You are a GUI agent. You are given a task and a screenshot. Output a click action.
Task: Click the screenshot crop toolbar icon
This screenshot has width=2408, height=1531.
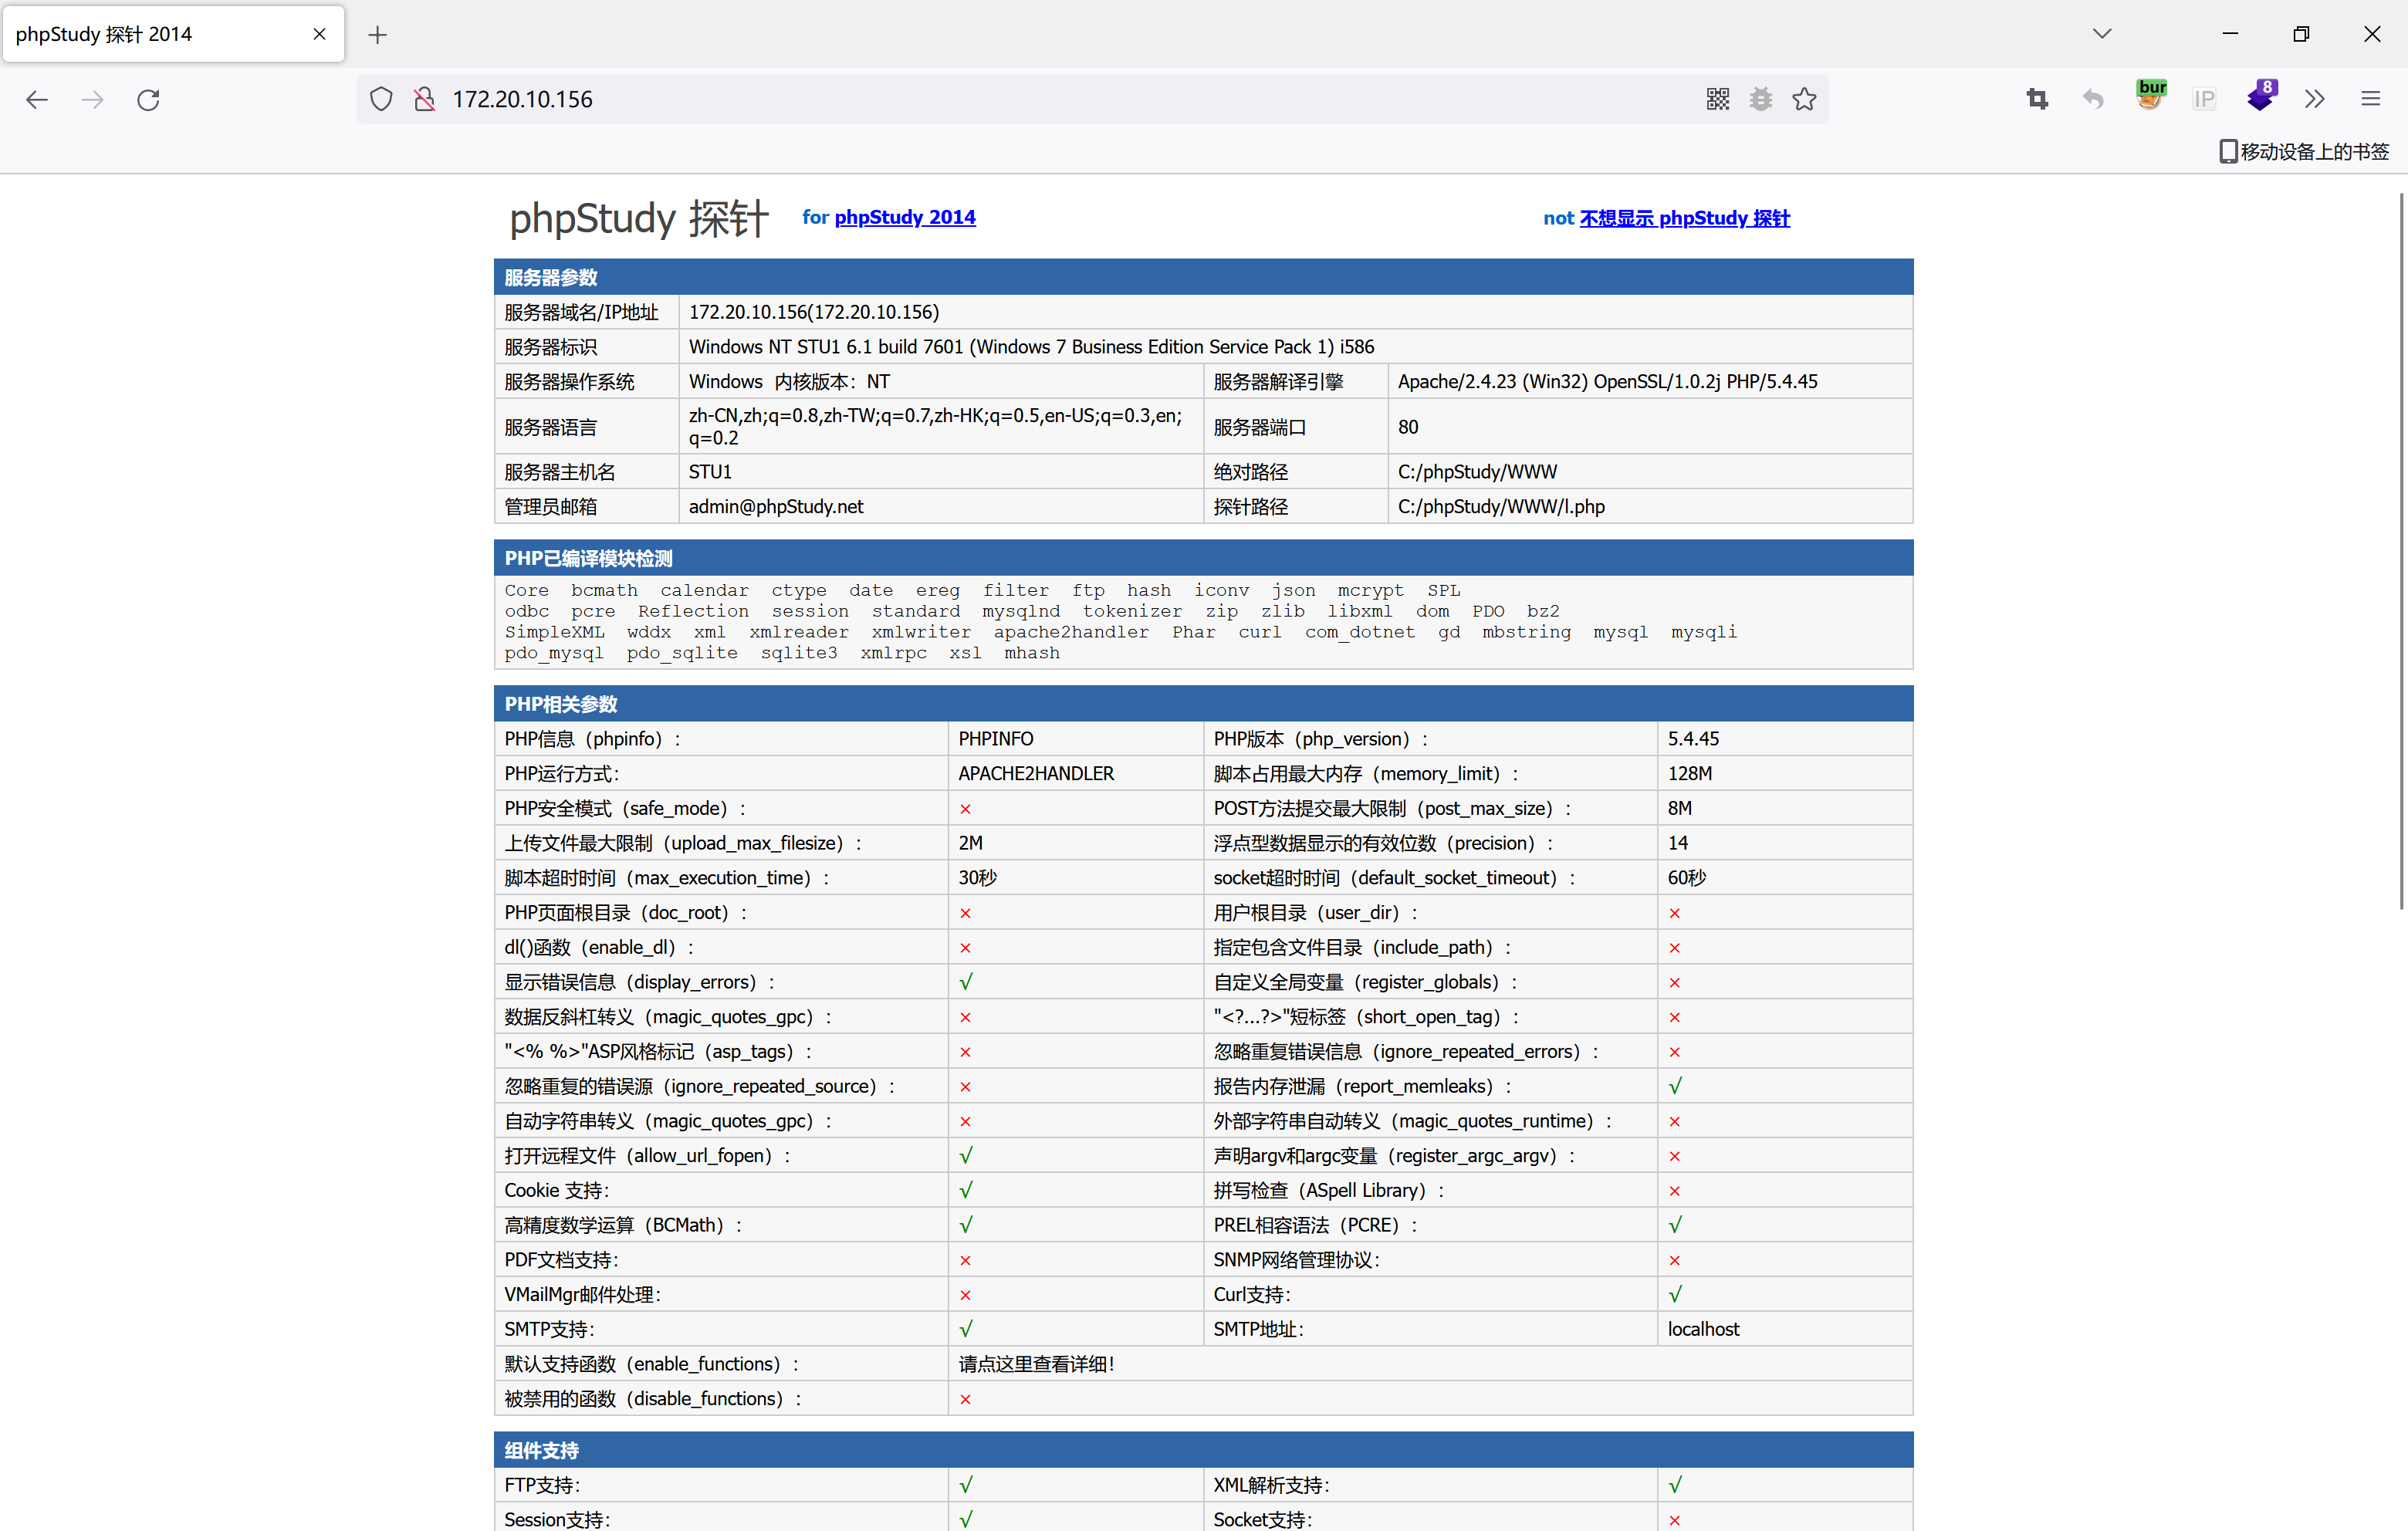pos(2037,99)
